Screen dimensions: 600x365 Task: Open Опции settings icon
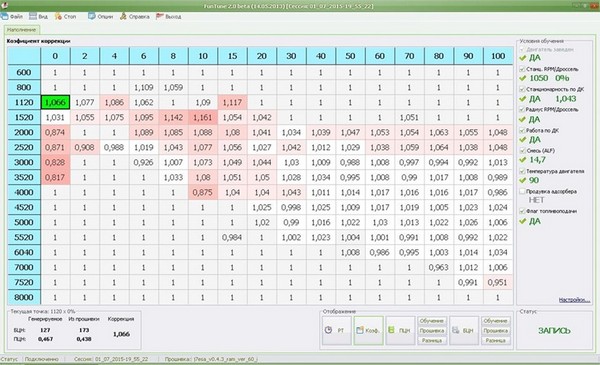point(92,16)
